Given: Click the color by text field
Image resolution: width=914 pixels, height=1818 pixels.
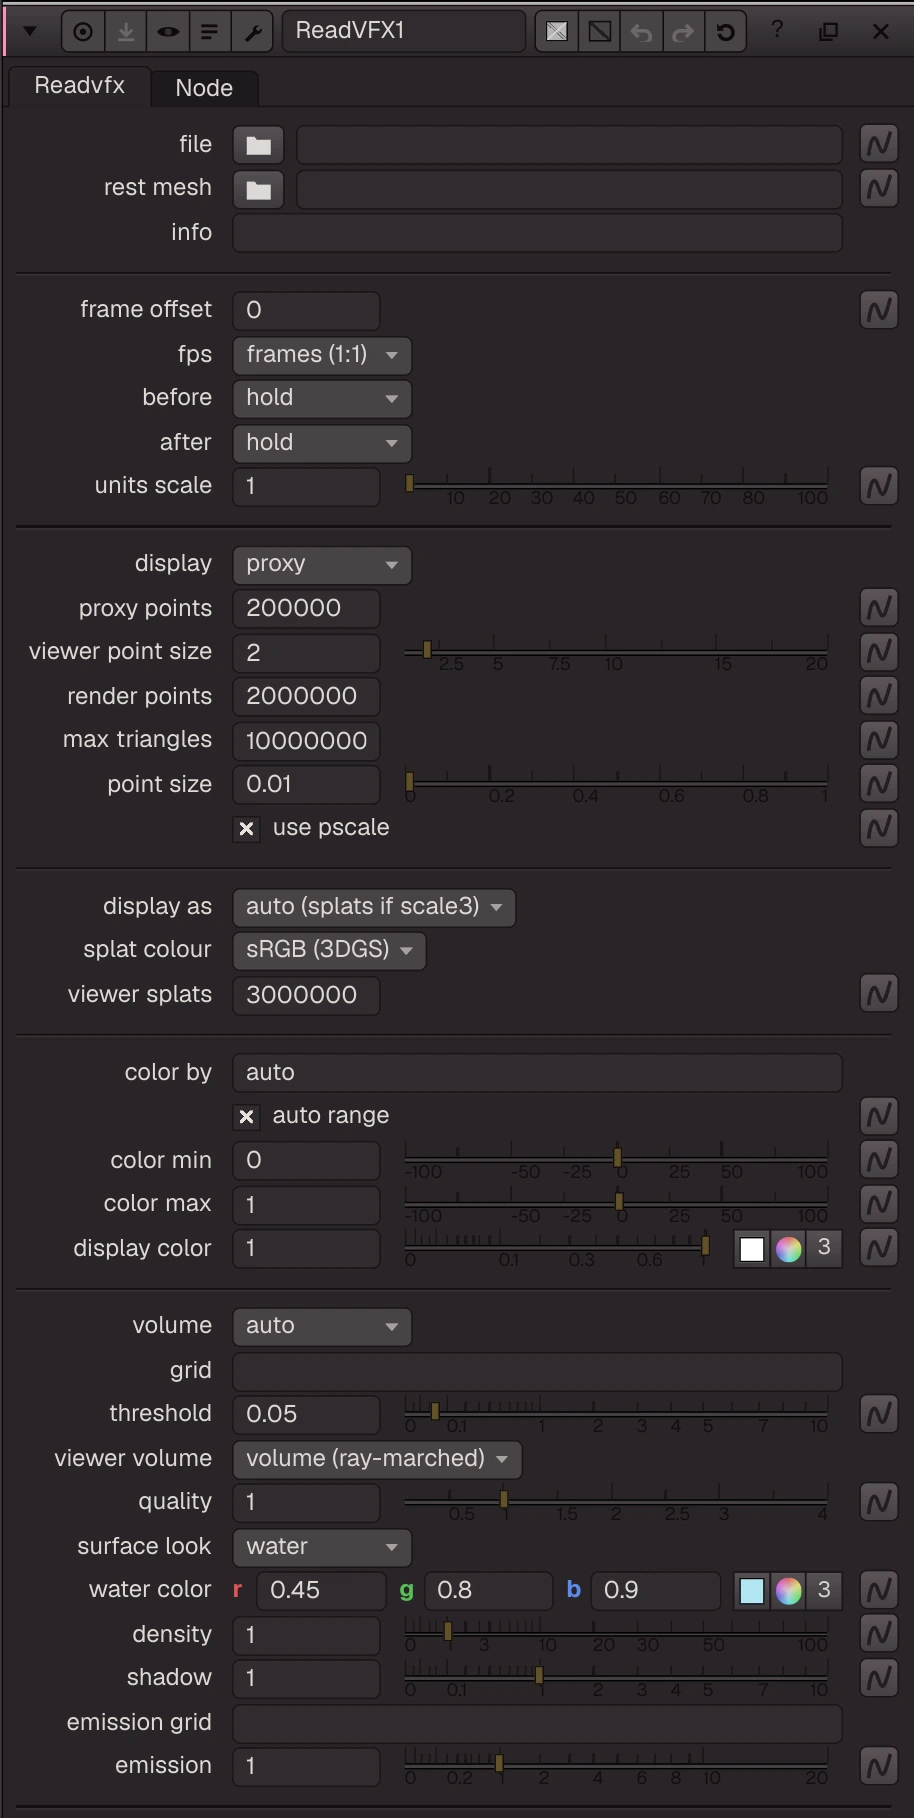Looking at the screenshot, I should click(x=537, y=1073).
